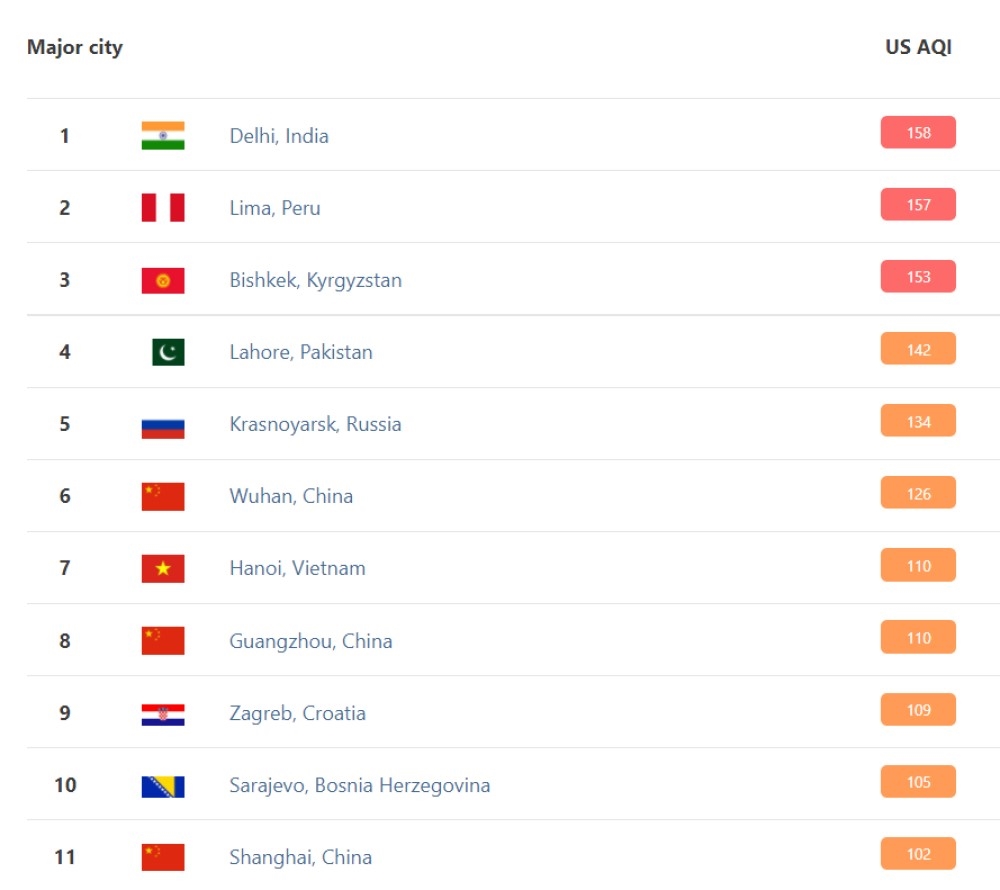Click the China flag beside Shanghai
The width and height of the screenshot is (1000, 890).
163,857
